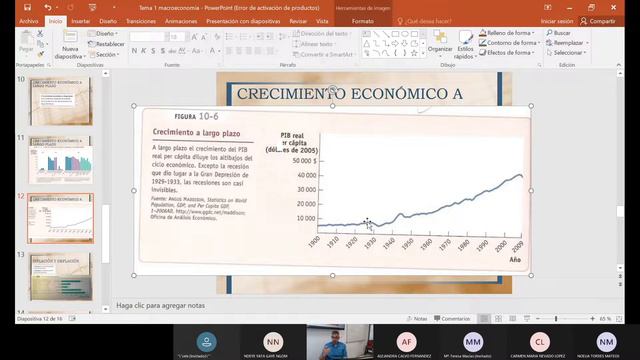Insert an oval from the shapes gallery

[x=405, y=34]
